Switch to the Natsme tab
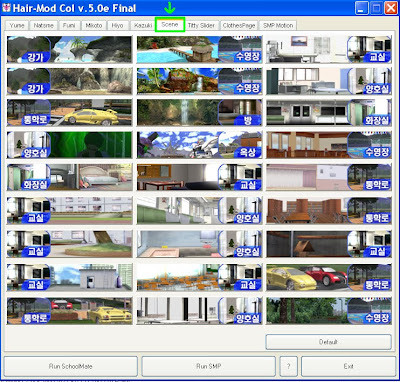Image resolution: width=400 pixels, height=382 pixels. 43,25
